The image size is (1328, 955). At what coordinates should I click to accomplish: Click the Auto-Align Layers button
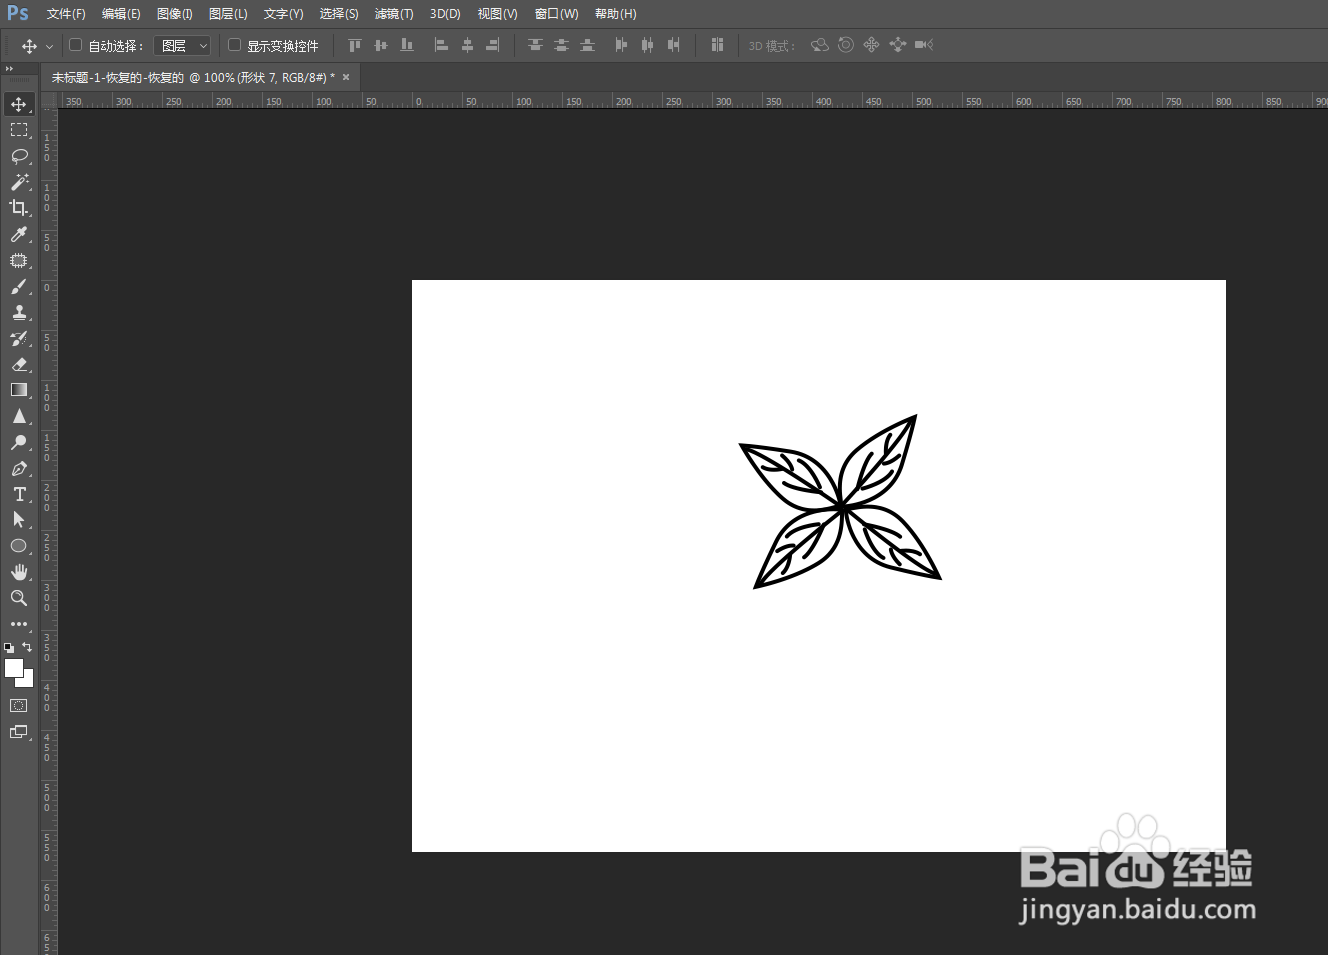point(717,45)
